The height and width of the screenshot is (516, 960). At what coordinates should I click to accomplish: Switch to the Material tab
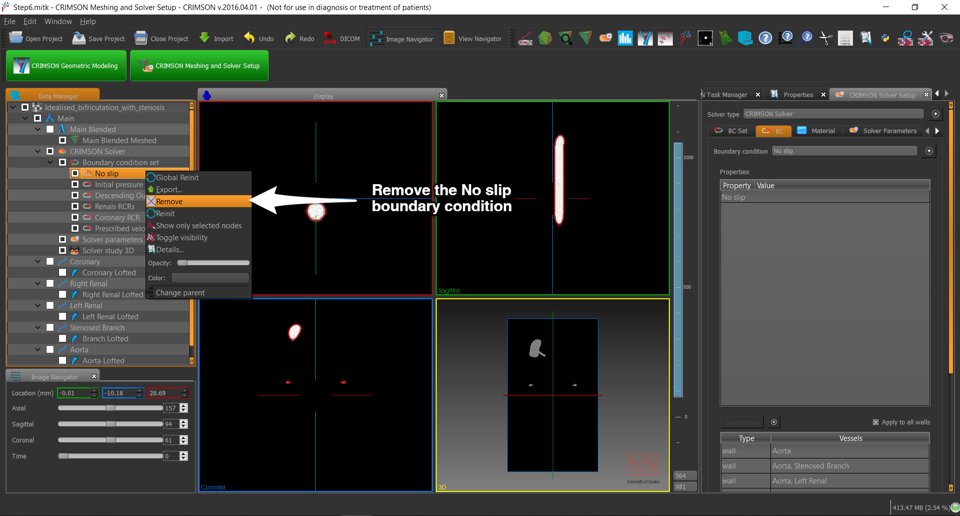[816, 131]
